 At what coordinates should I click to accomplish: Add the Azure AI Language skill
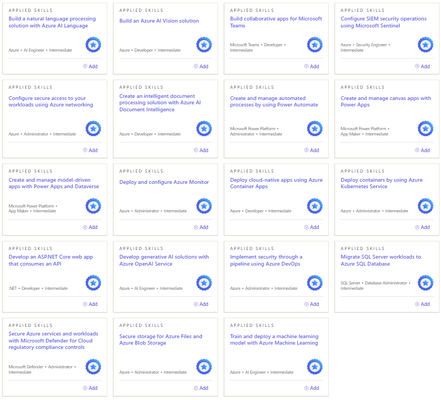pyautogui.click(x=90, y=66)
